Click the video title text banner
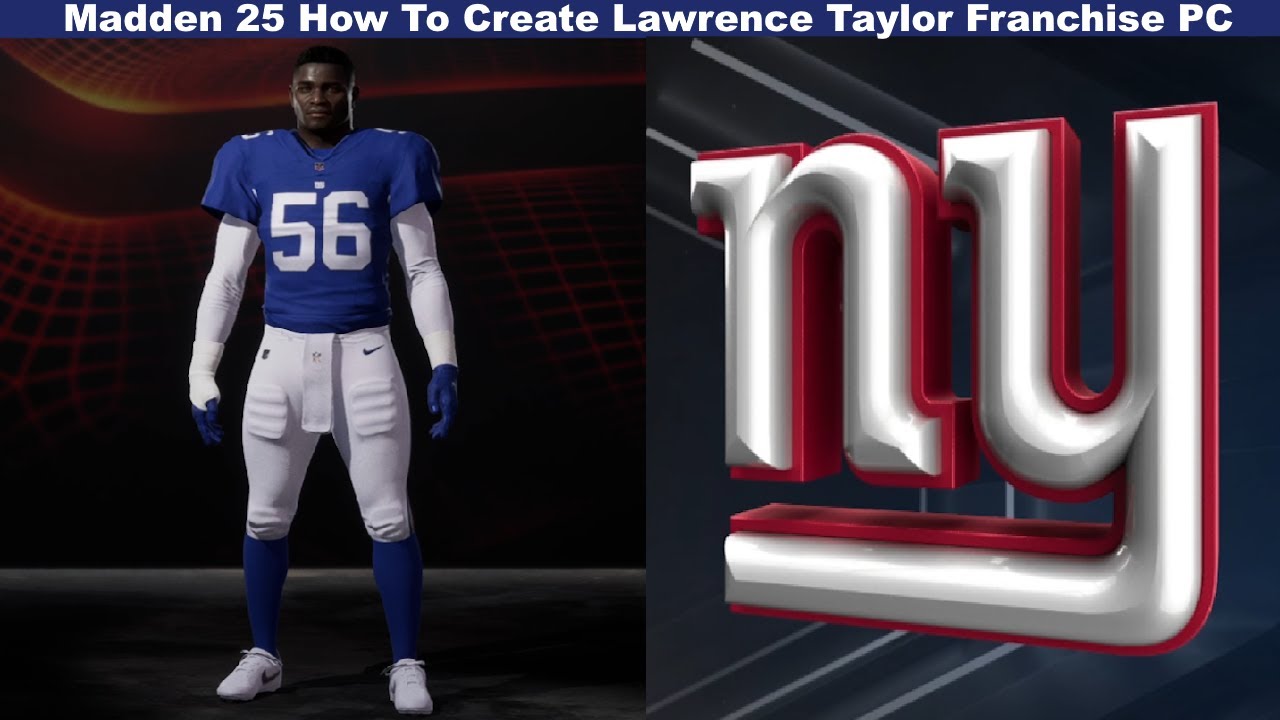The image size is (1280, 720). (640, 18)
